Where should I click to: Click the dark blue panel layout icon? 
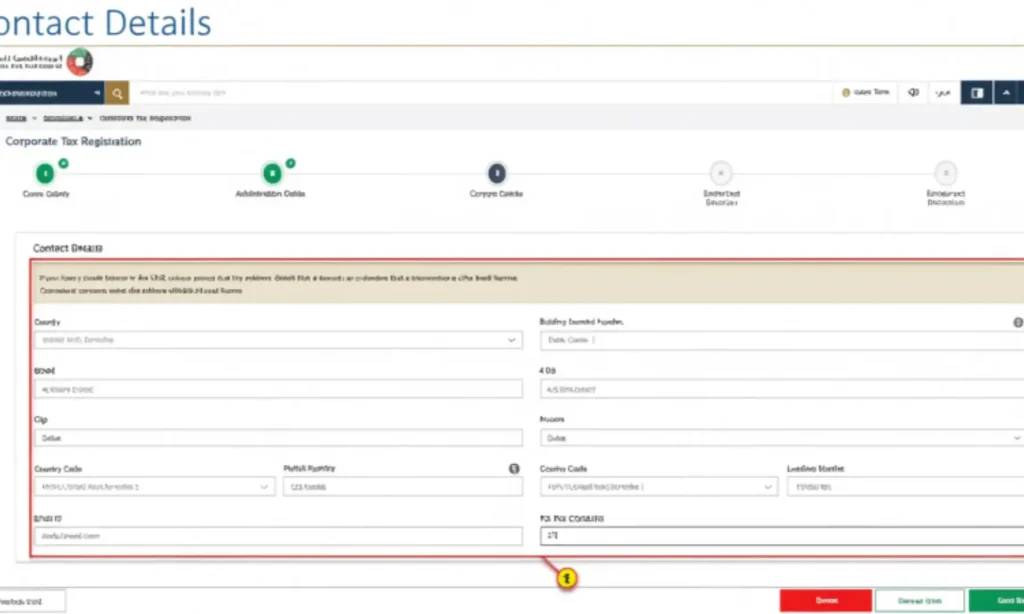(976, 93)
